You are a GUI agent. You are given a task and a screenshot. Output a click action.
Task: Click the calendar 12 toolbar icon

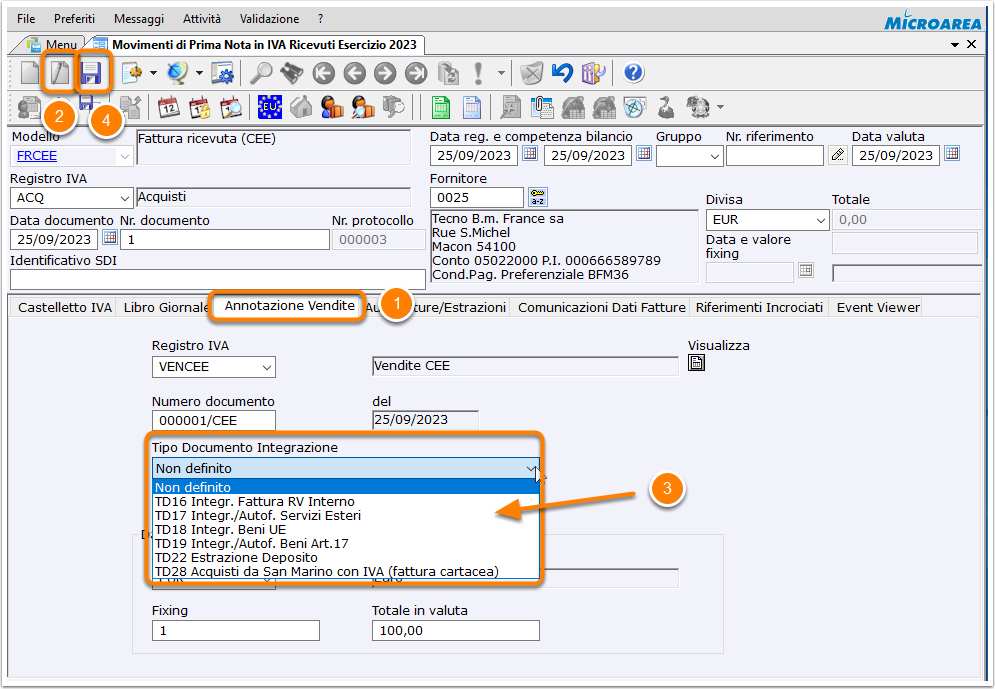169,107
